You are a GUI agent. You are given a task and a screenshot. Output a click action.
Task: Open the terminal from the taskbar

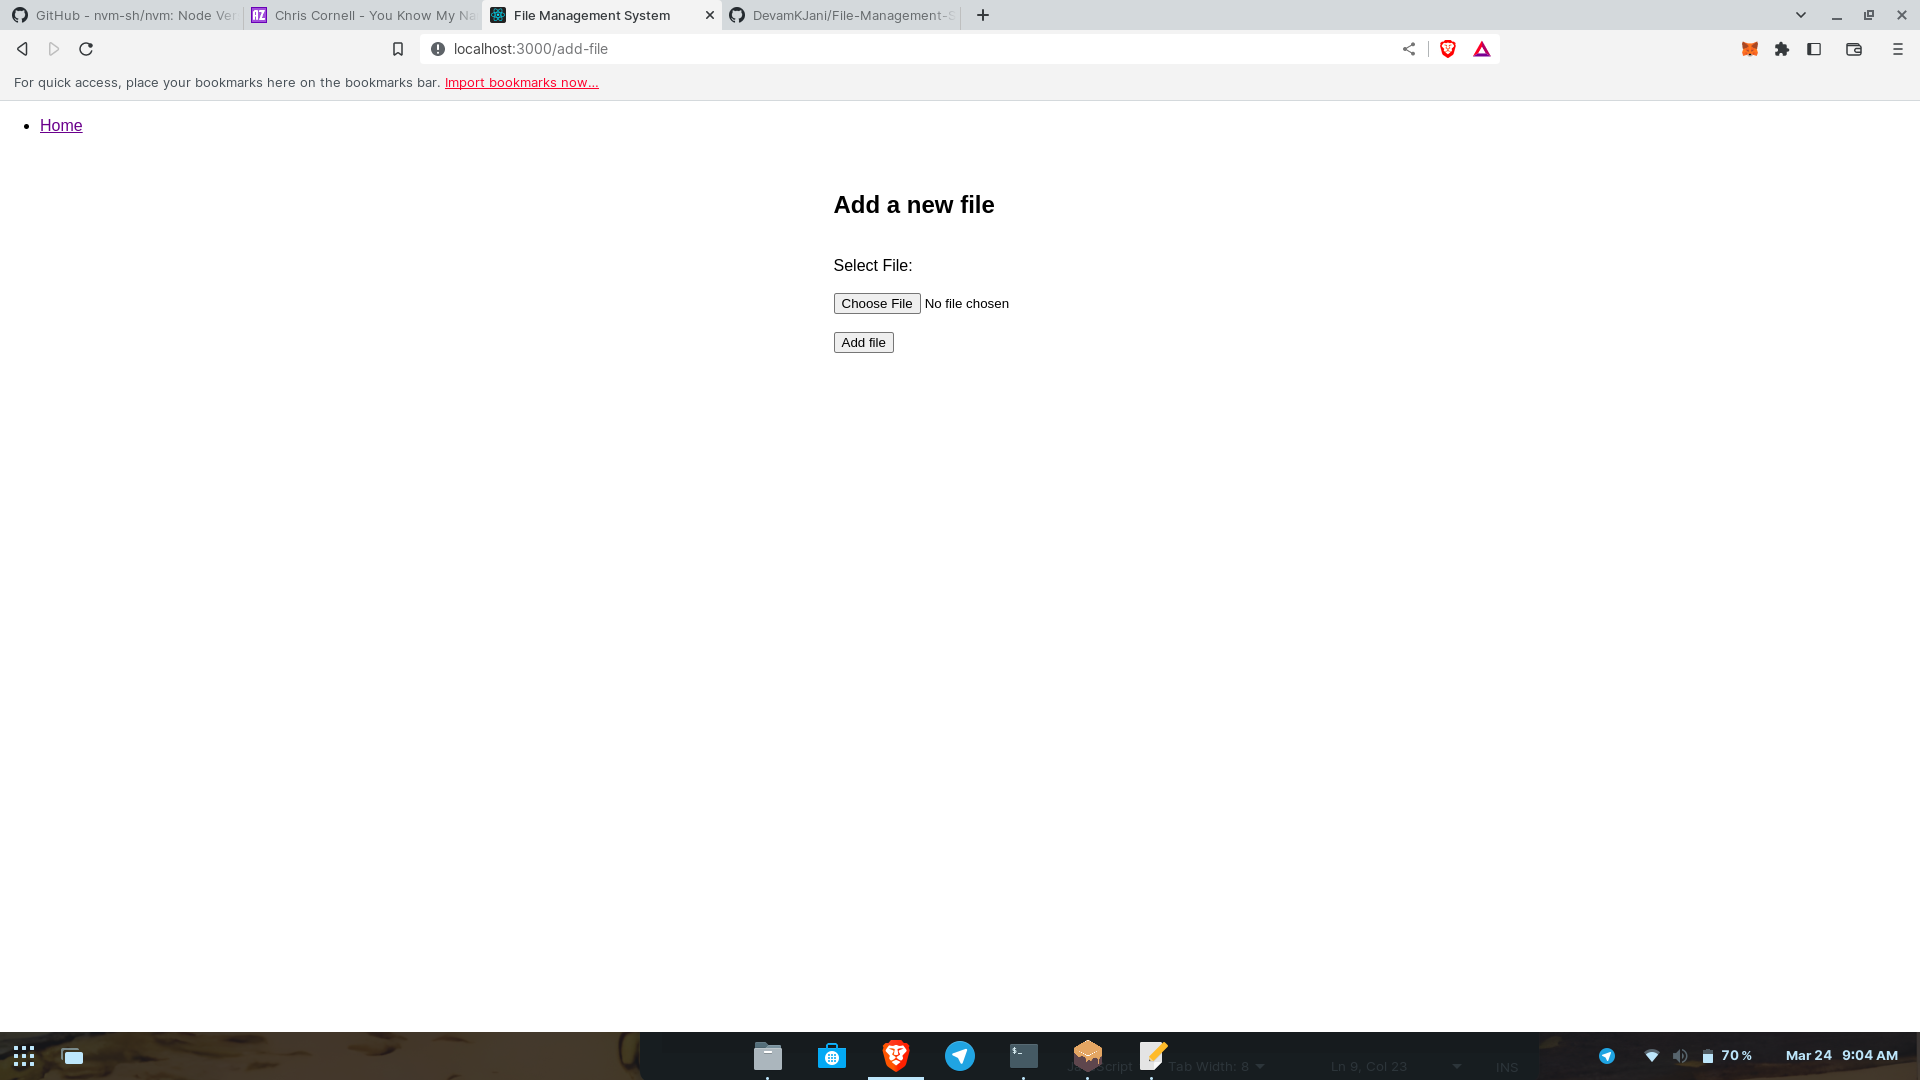tap(1022, 1055)
